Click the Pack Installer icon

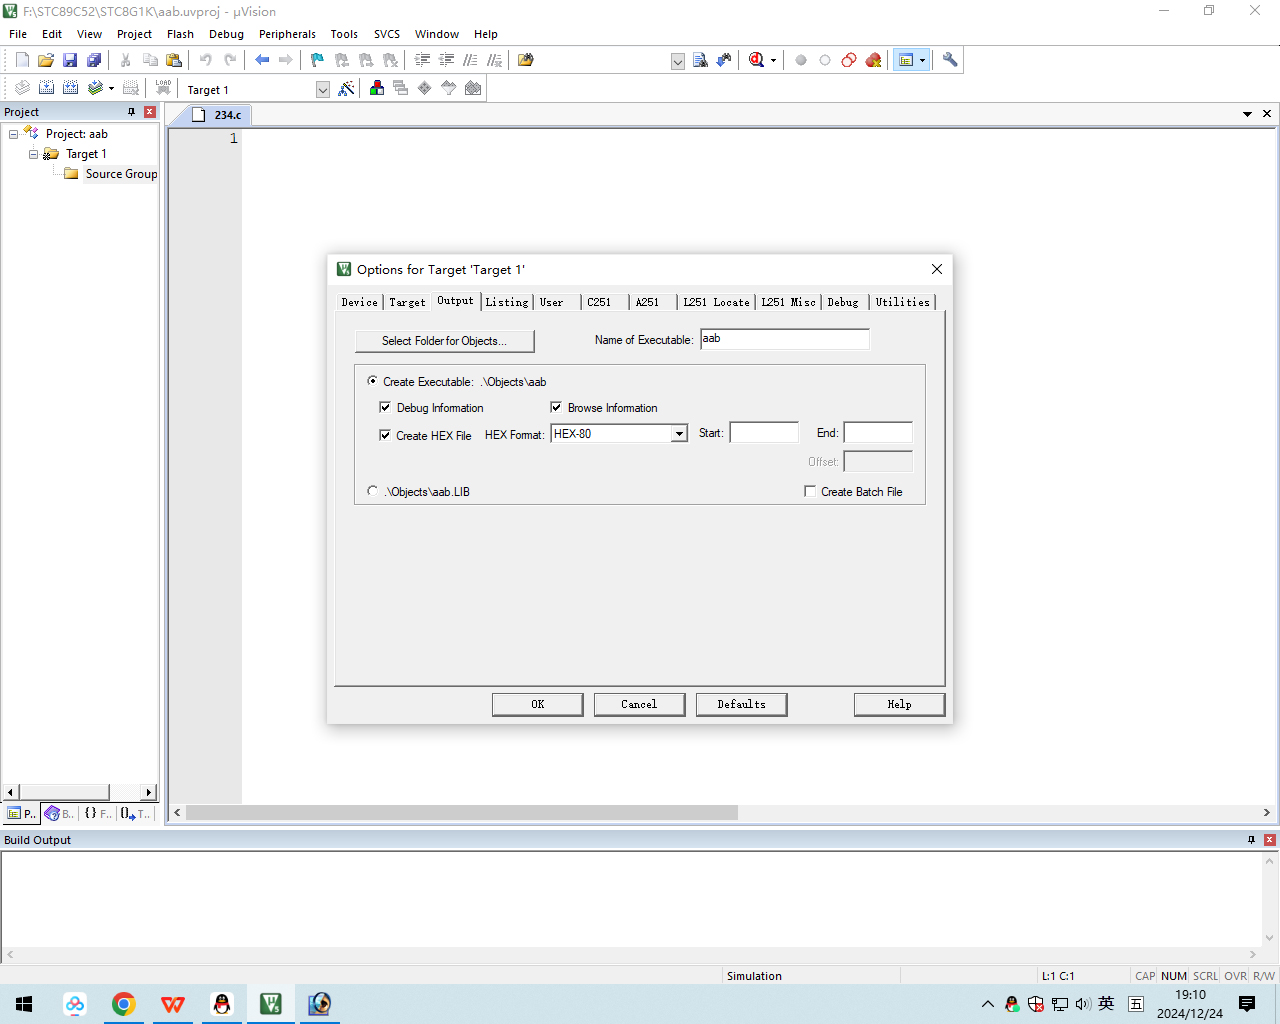point(473,88)
